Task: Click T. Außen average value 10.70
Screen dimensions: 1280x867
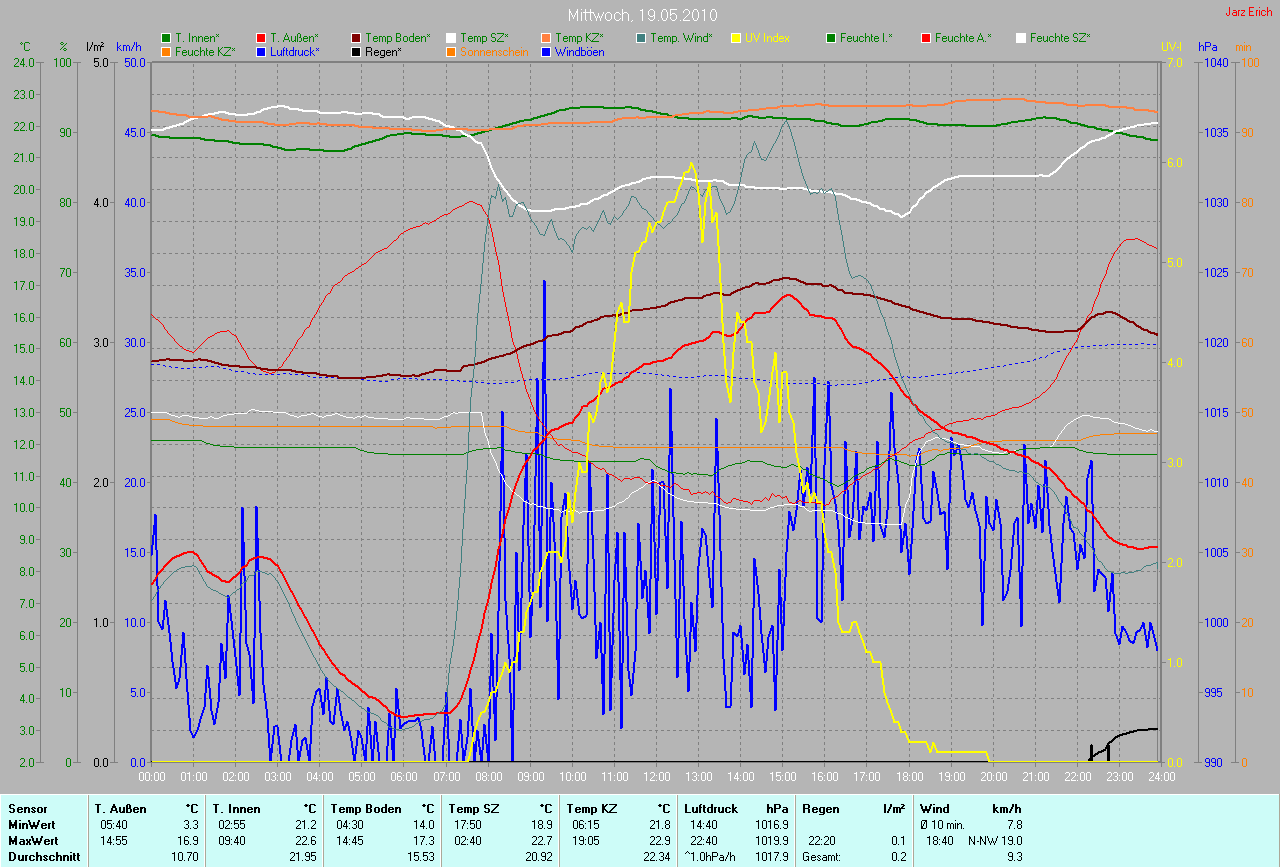Action: [185, 857]
